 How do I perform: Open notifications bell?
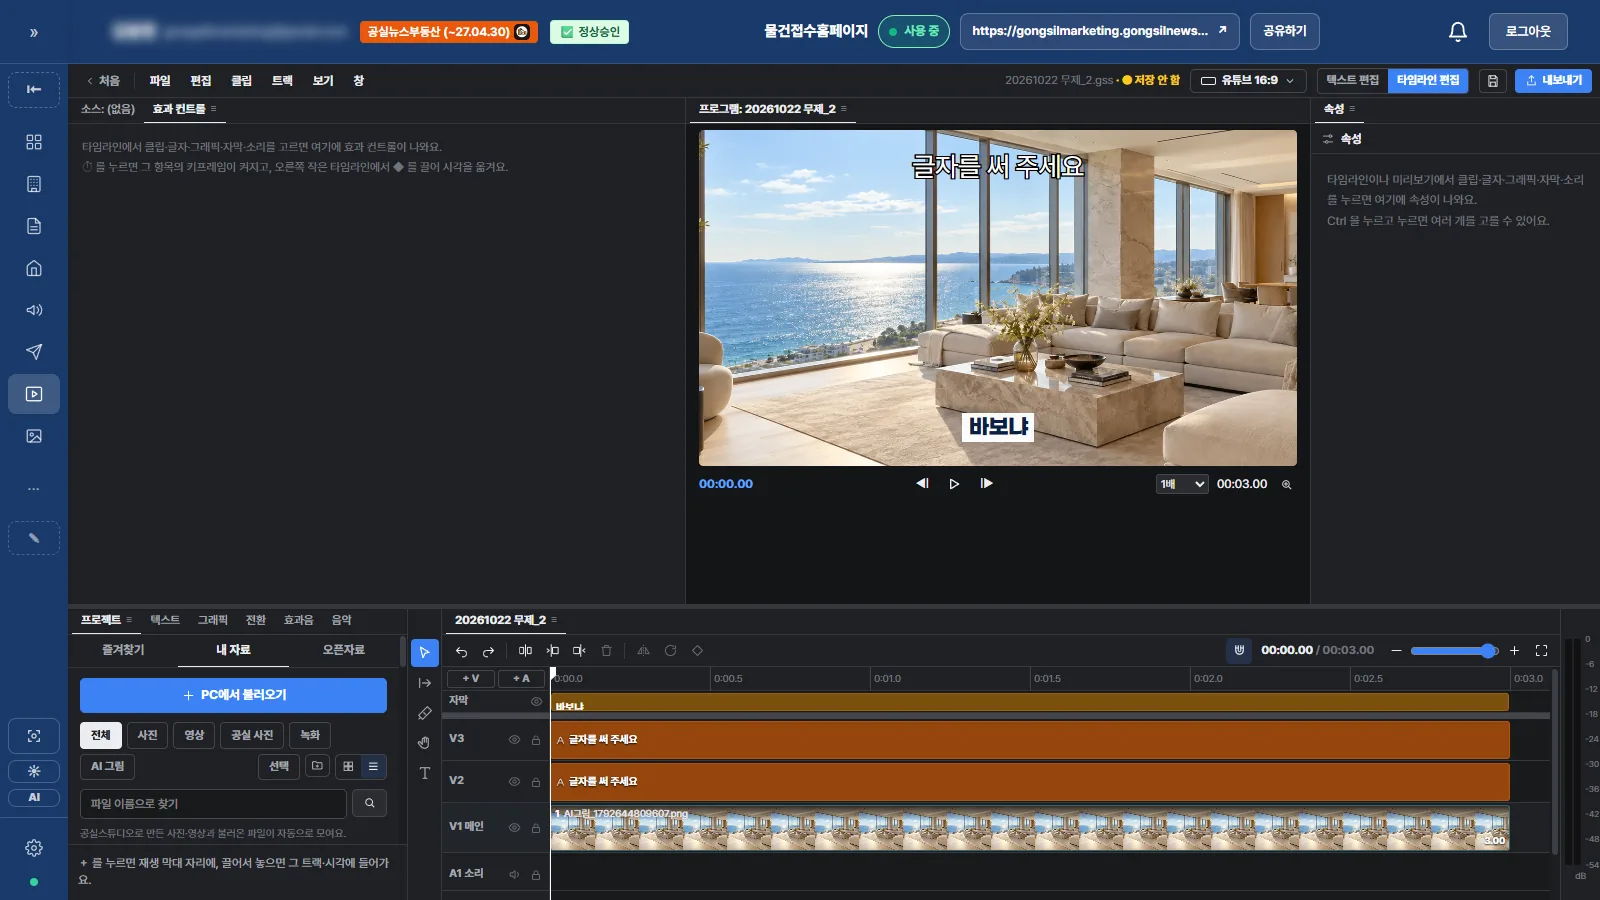click(1458, 32)
